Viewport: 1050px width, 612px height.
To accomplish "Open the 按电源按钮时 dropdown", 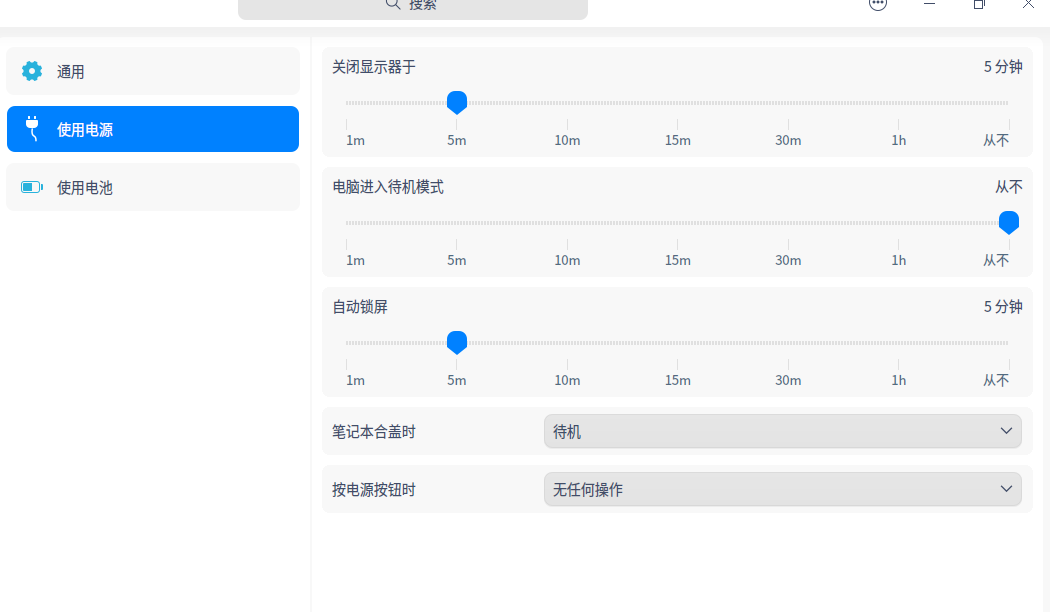I will 783,489.
